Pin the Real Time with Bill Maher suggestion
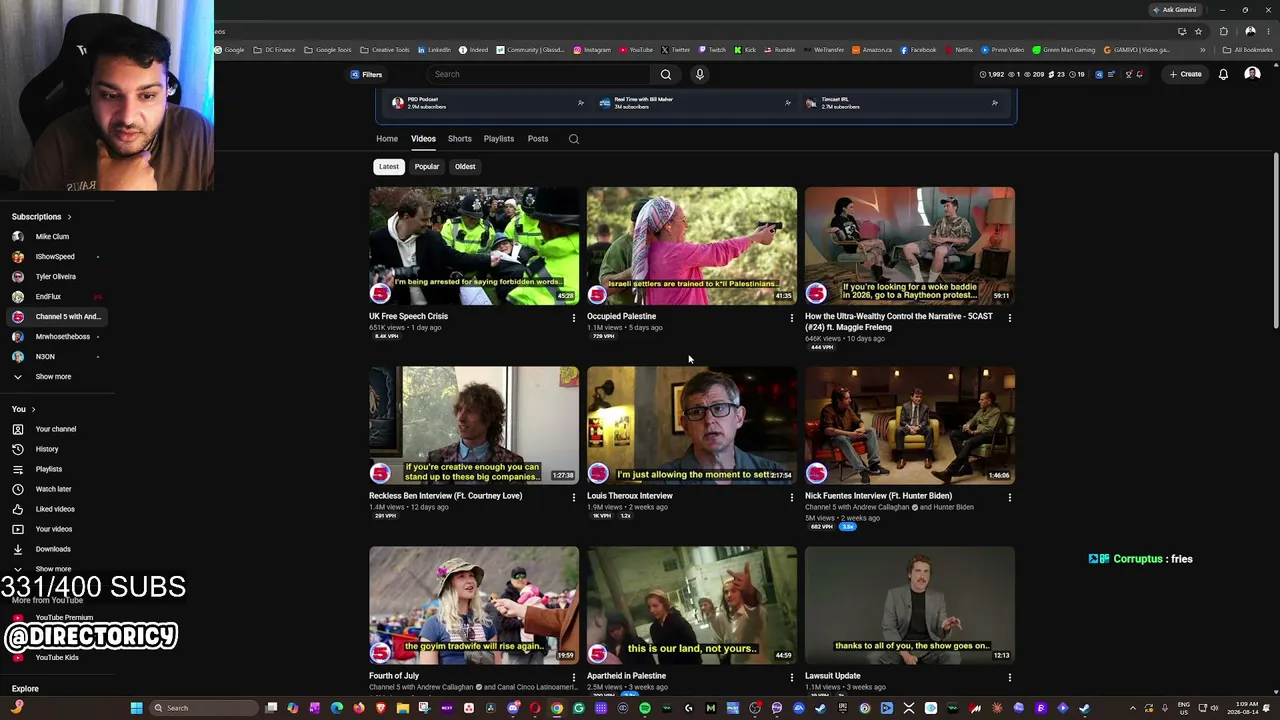The image size is (1280, 720). pos(788,102)
